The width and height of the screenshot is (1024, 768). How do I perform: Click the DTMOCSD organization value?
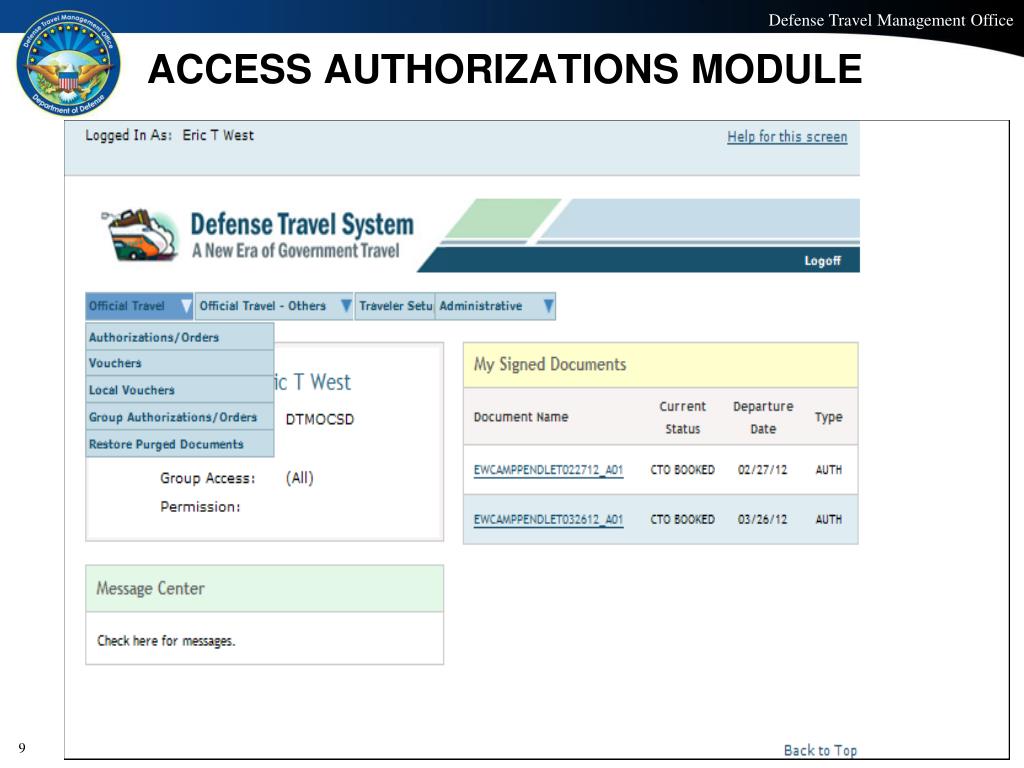click(319, 419)
